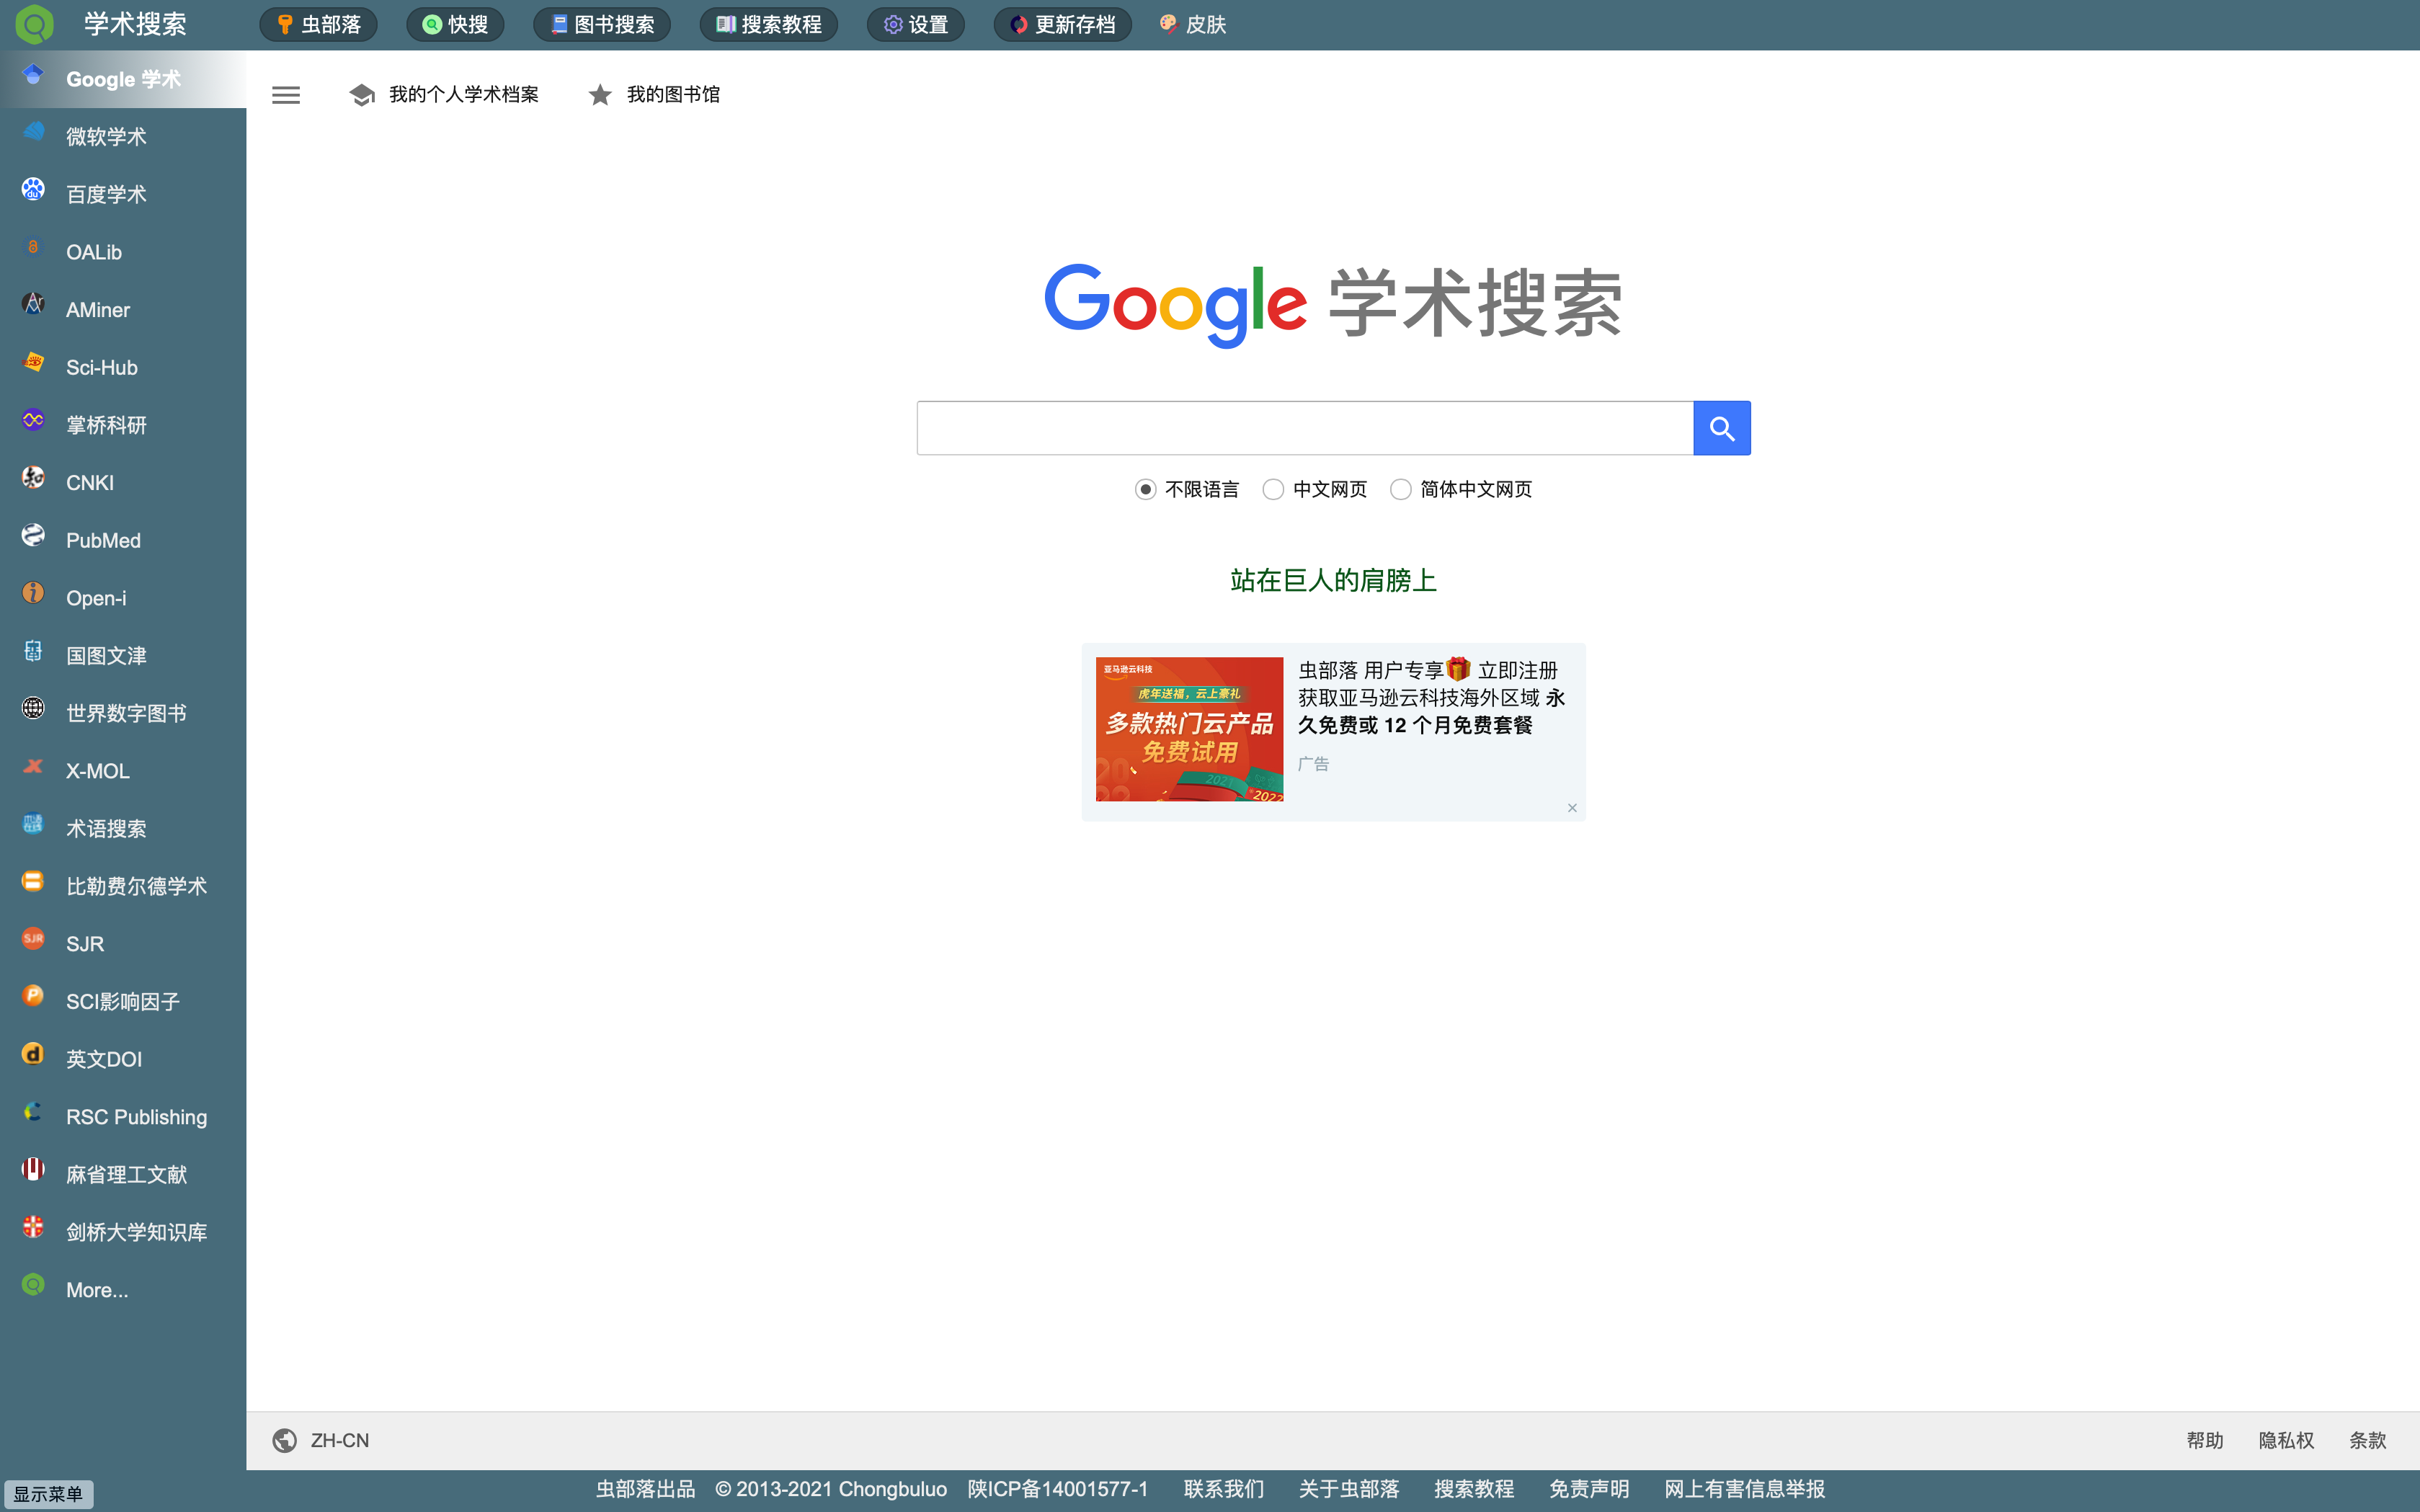Viewport: 2420px width, 1512px height.
Task: Click the AMiner sidebar icon
Action: click(x=33, y=305)
